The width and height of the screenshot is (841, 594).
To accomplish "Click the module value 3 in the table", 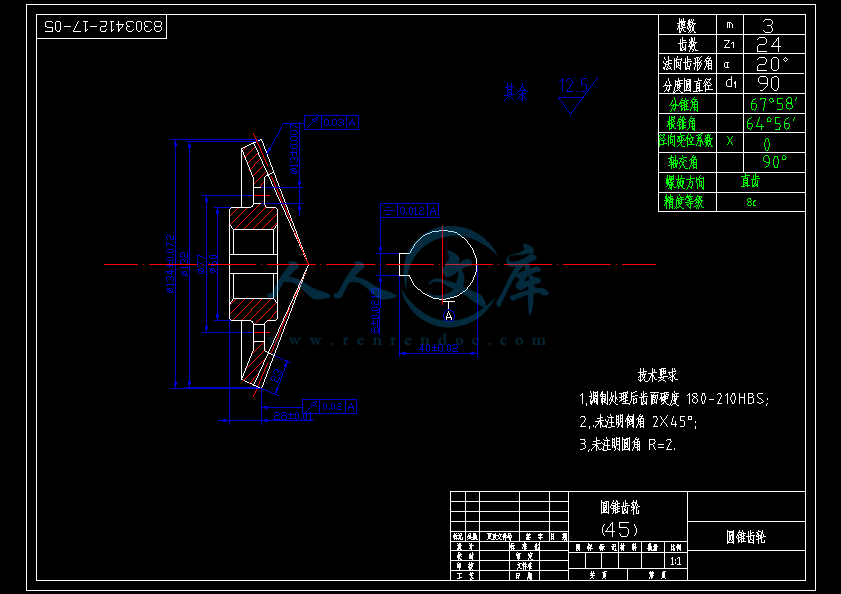I will (x=768, y=25).
